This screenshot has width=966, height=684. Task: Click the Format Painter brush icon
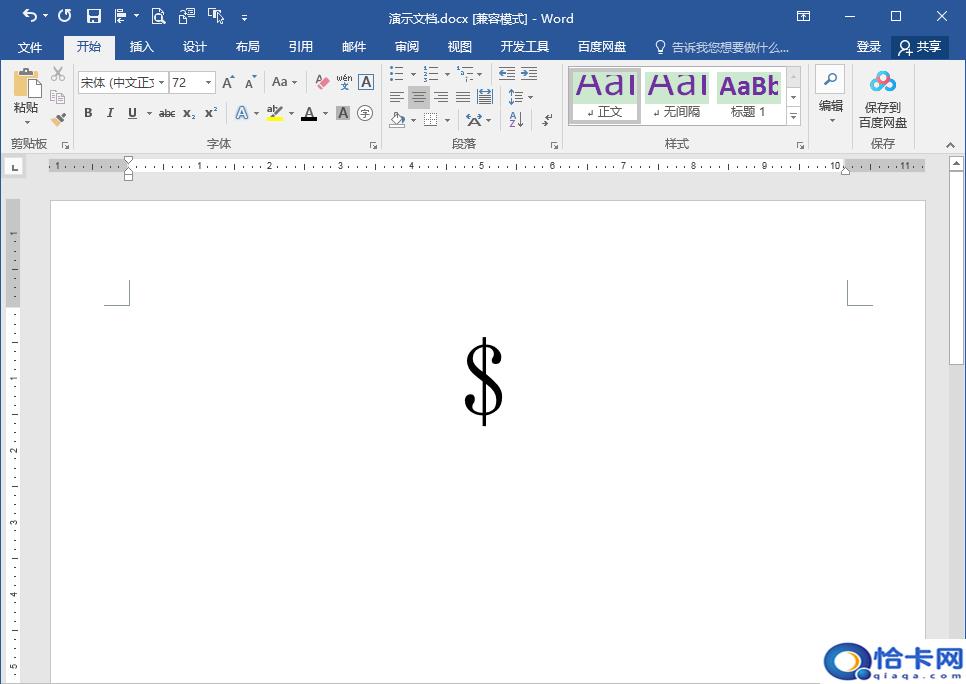[x=58, y=119]
